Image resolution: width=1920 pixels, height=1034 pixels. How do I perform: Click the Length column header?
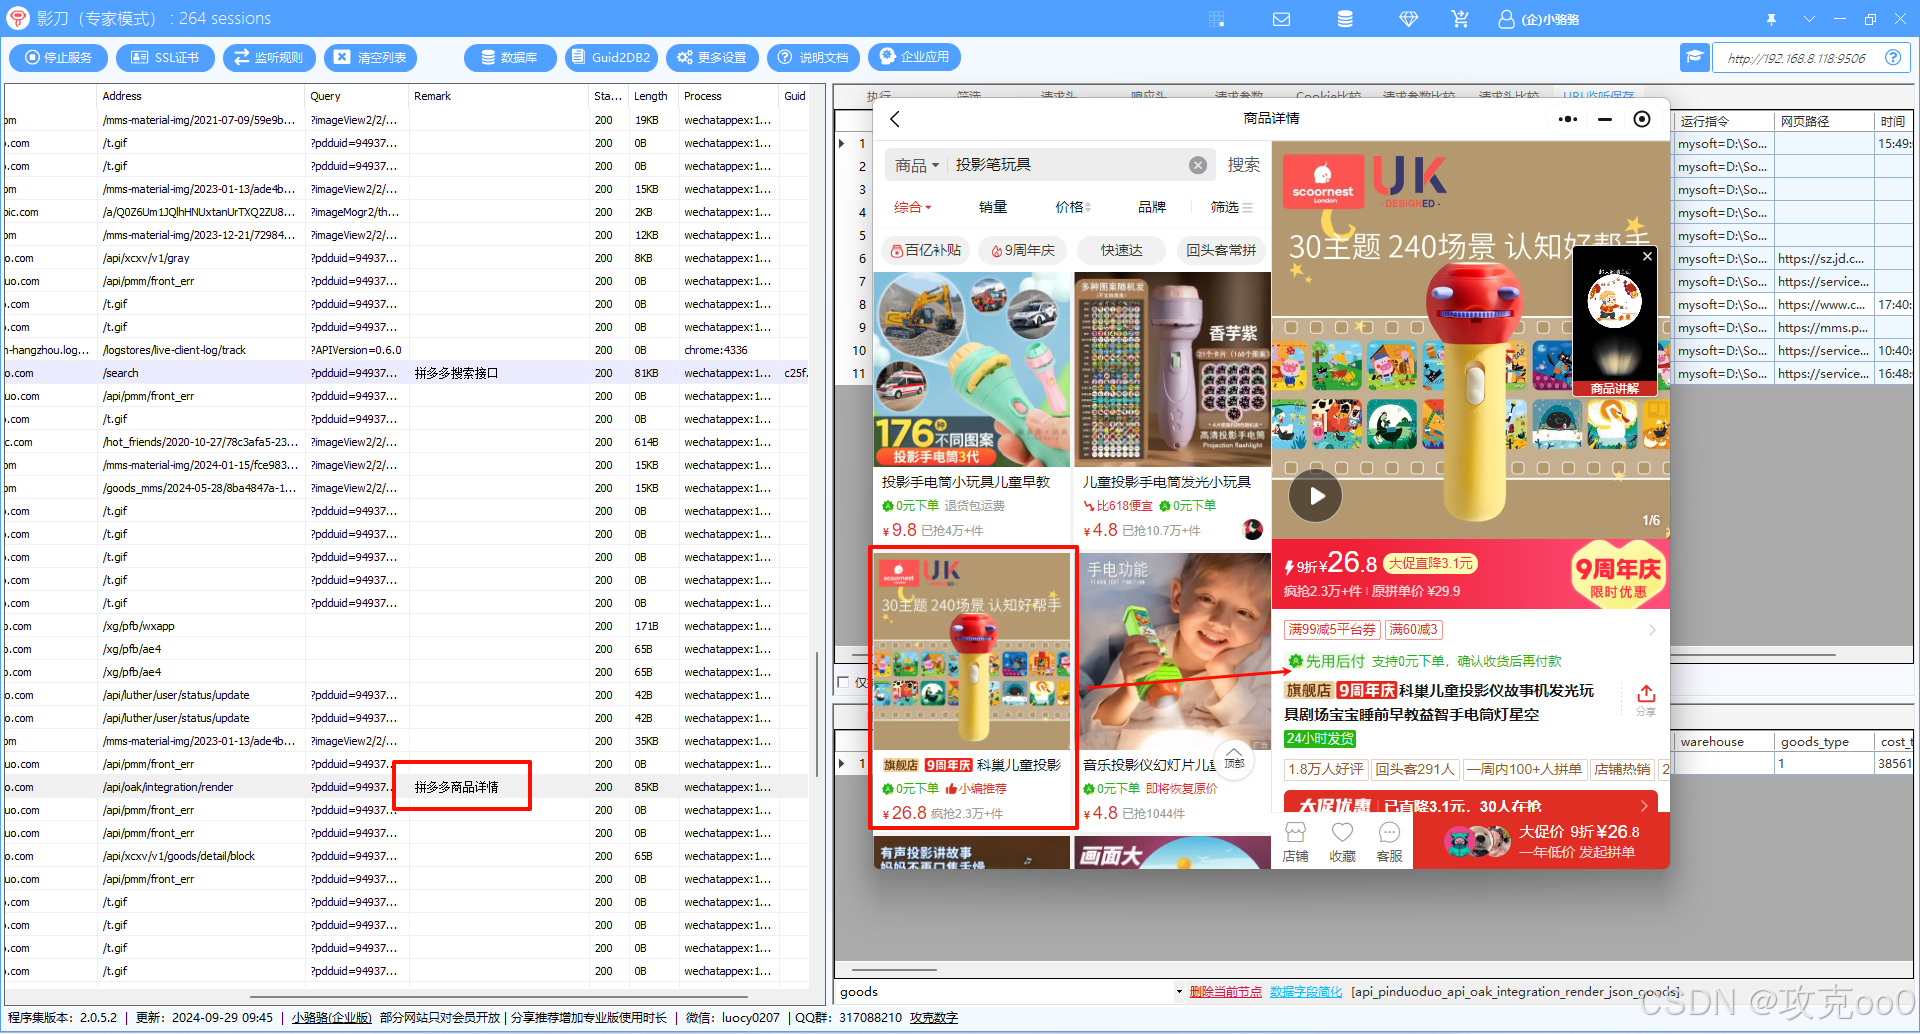coord(650,96)
